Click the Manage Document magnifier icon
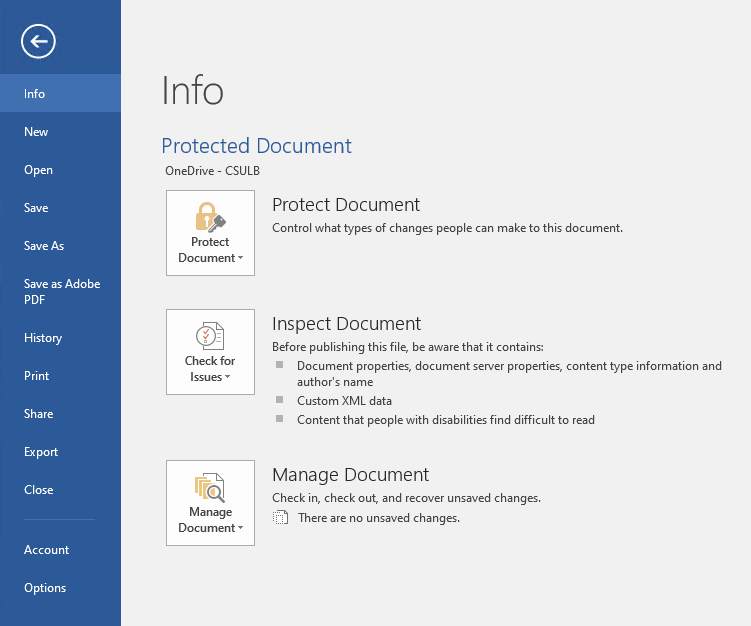The height and width of the screenshot is (626, 751). pos(210,487)
